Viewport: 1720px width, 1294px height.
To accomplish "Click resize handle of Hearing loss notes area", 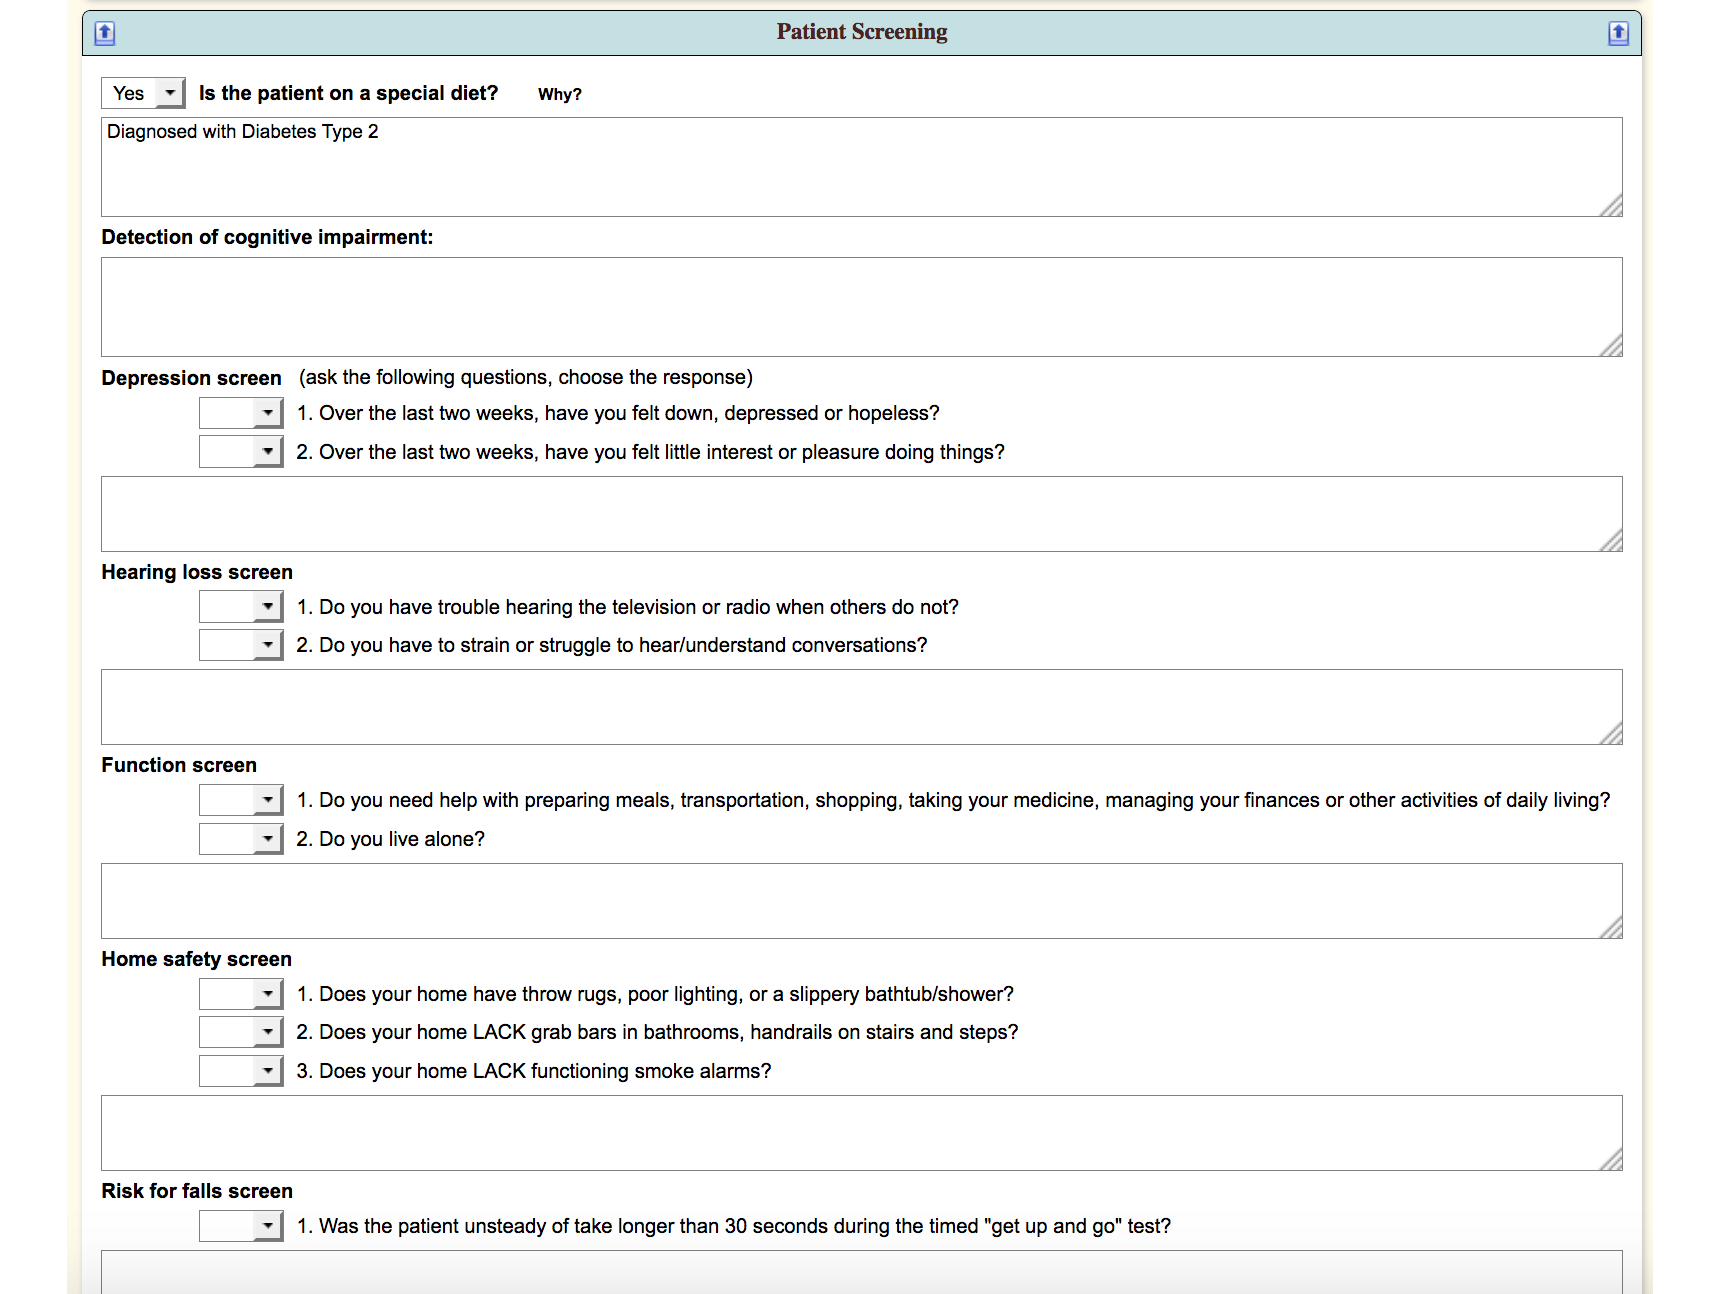I will (1611, 733).
